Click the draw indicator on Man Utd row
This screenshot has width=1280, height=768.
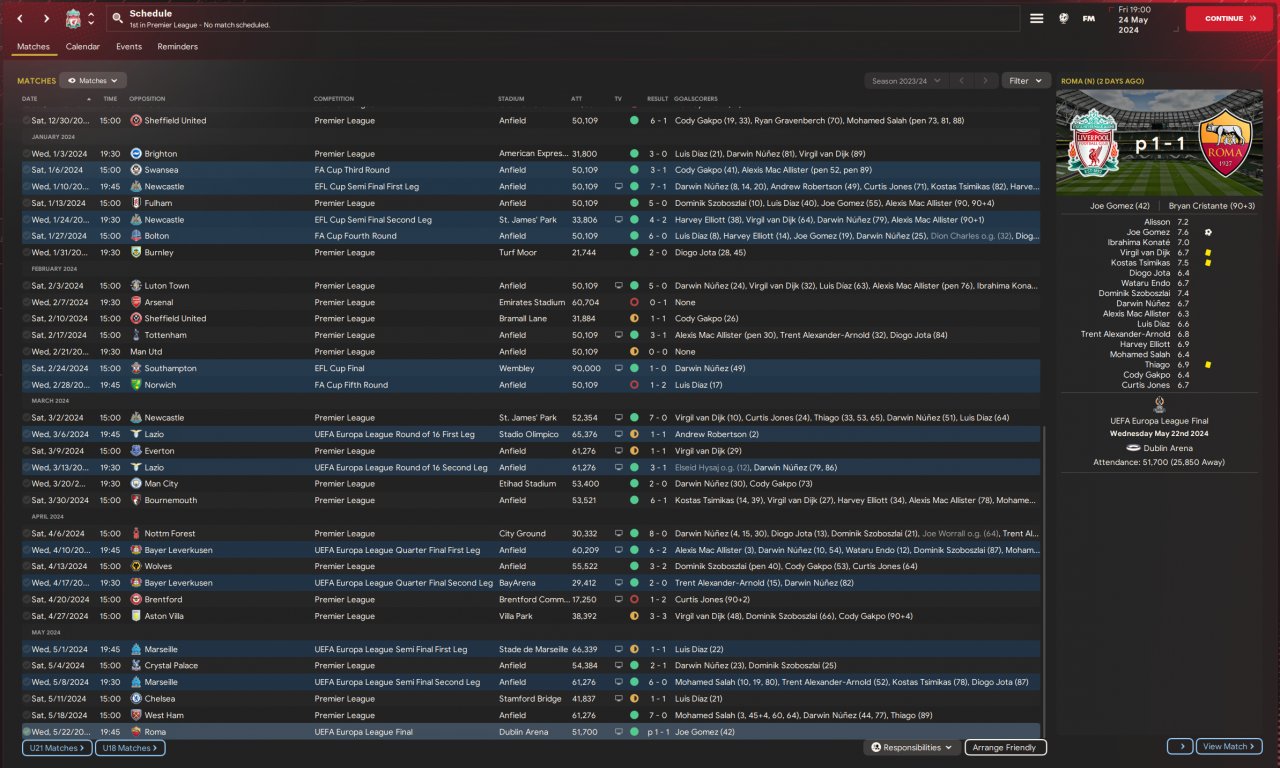[x=634, y=352]
